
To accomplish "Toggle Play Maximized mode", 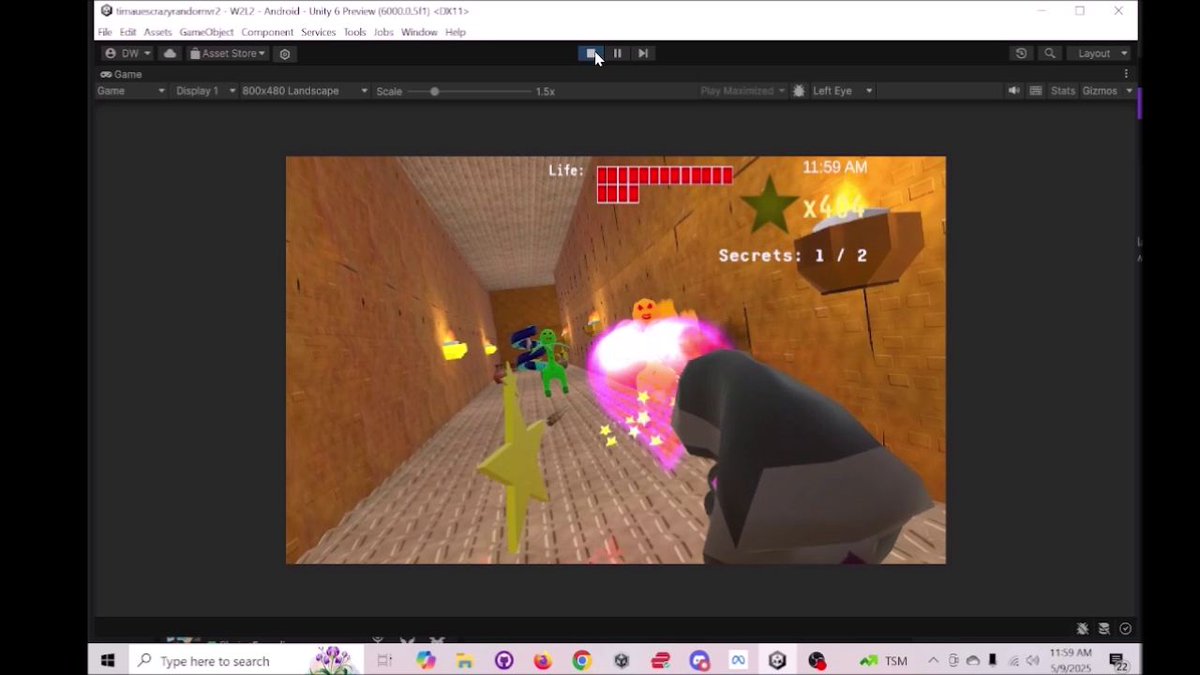I will [741, 90].
